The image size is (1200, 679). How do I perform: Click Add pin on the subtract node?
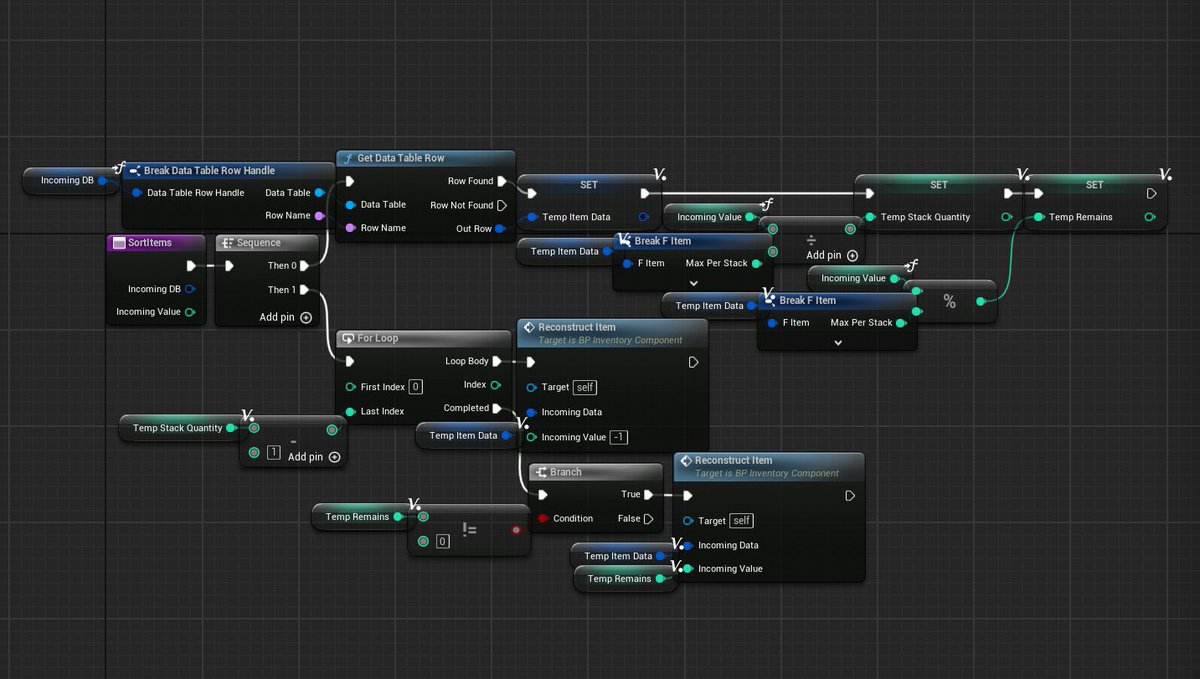pyautogui.click(x=314, y=457)
